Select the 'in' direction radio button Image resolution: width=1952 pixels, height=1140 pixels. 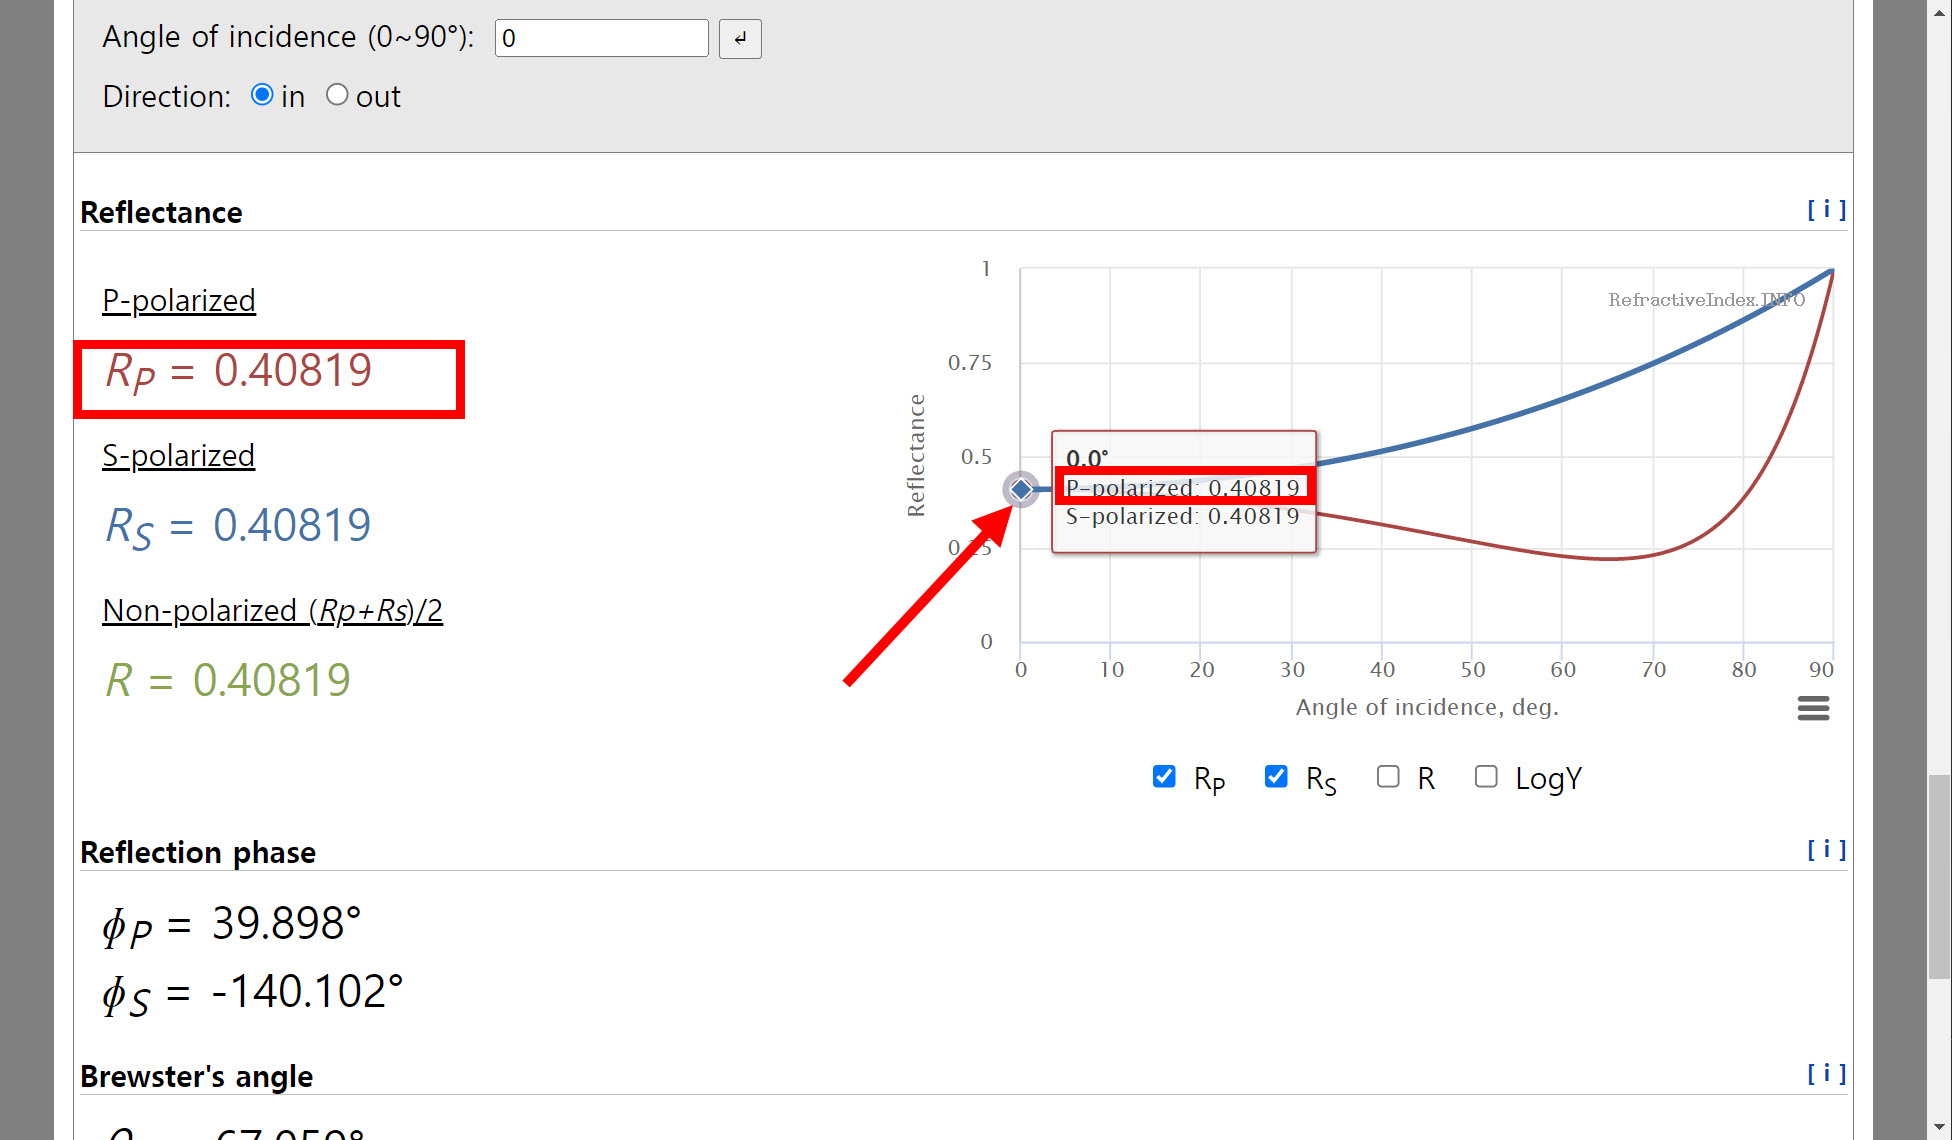262,95
